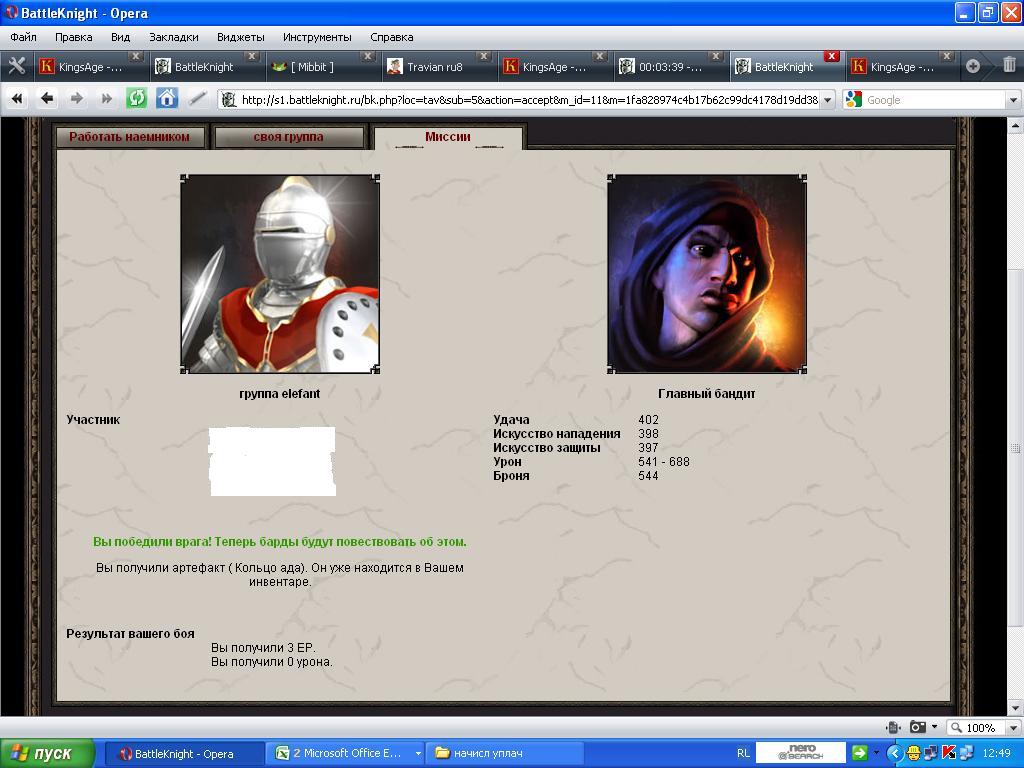Click the page scrollbar down arrow
Viewport: 1024px width, 768px height.
coord(1015,707)
